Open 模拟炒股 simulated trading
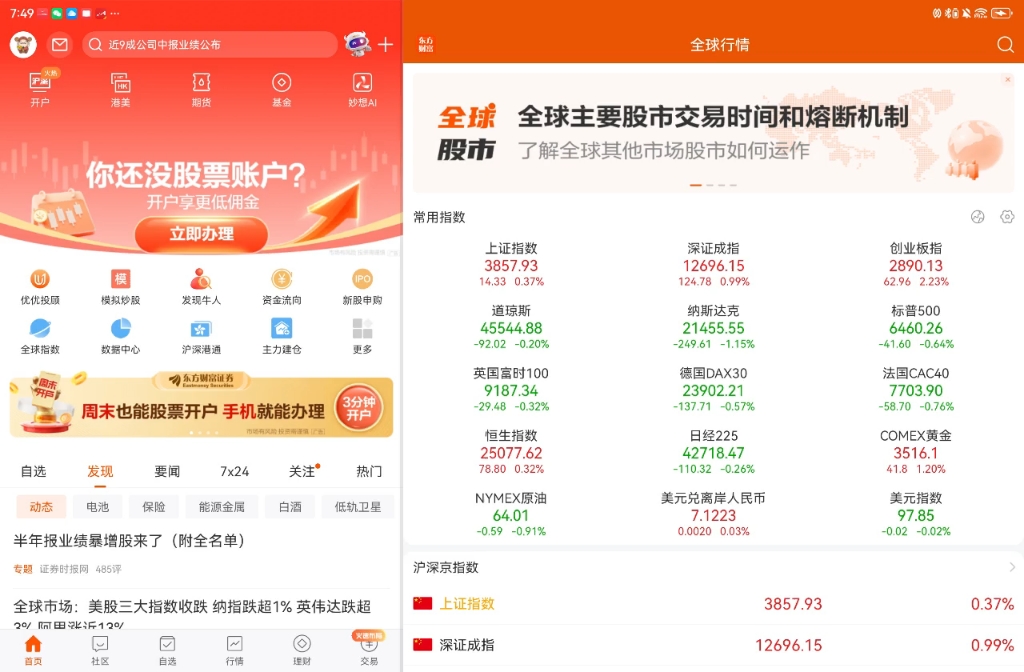The height and width of the screenshot is (672, 1024). pos(121,287)
